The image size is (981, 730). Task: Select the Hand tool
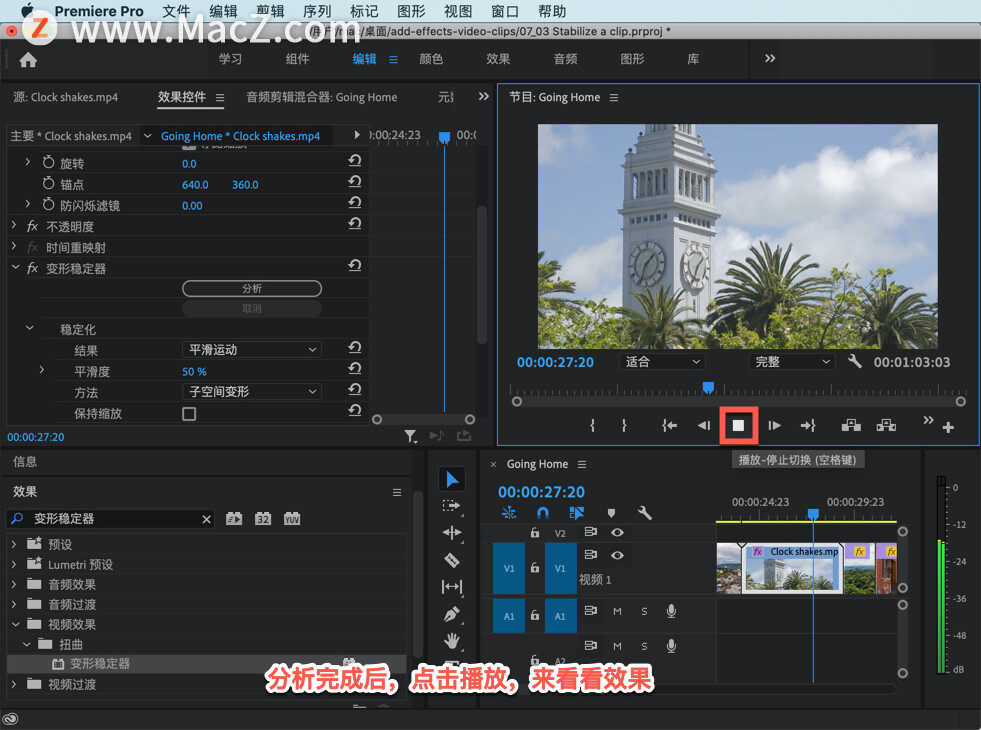click(451, 640)
